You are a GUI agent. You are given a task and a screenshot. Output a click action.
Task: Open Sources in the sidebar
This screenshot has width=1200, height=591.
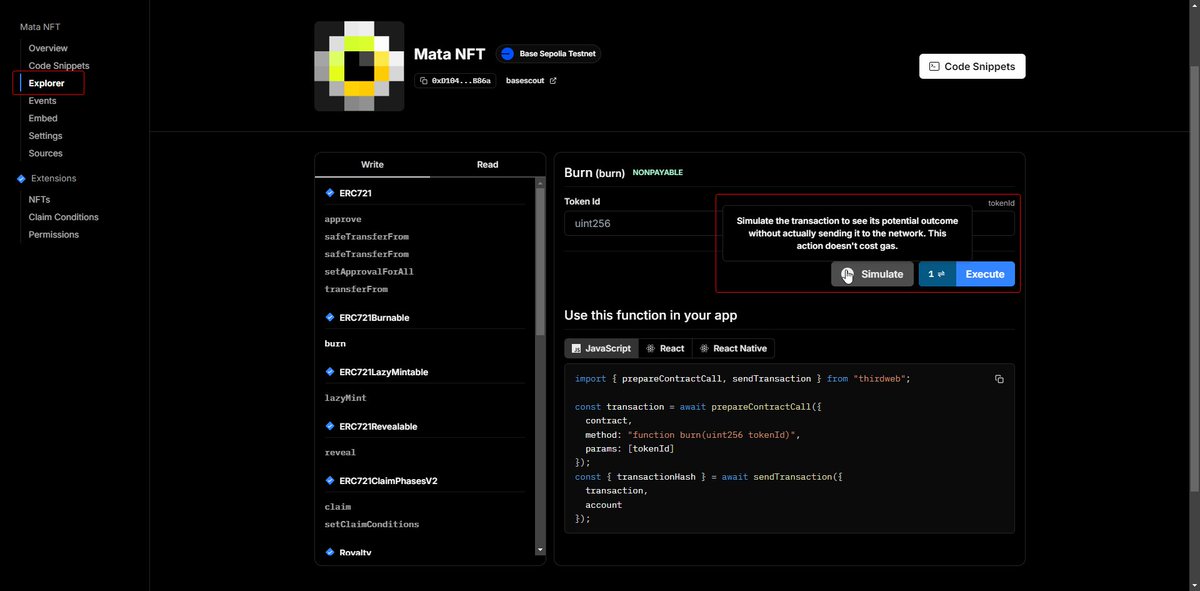click(45, 153)
